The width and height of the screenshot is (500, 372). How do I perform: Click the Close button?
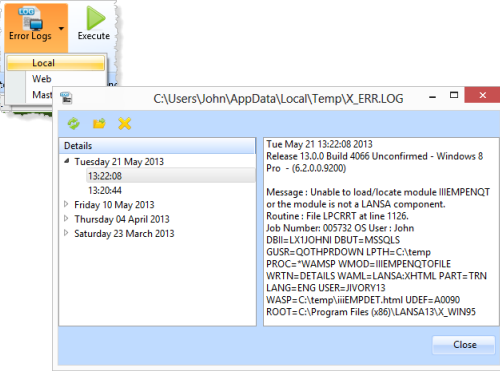click(x=464, y=345)
